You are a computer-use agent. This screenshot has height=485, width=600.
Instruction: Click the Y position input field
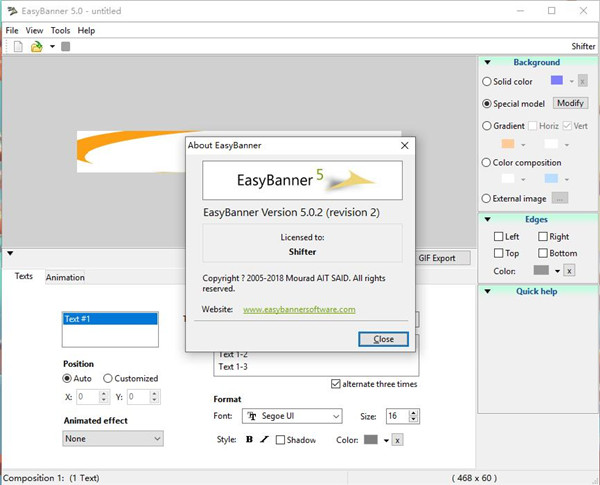[x=139, y=397]
